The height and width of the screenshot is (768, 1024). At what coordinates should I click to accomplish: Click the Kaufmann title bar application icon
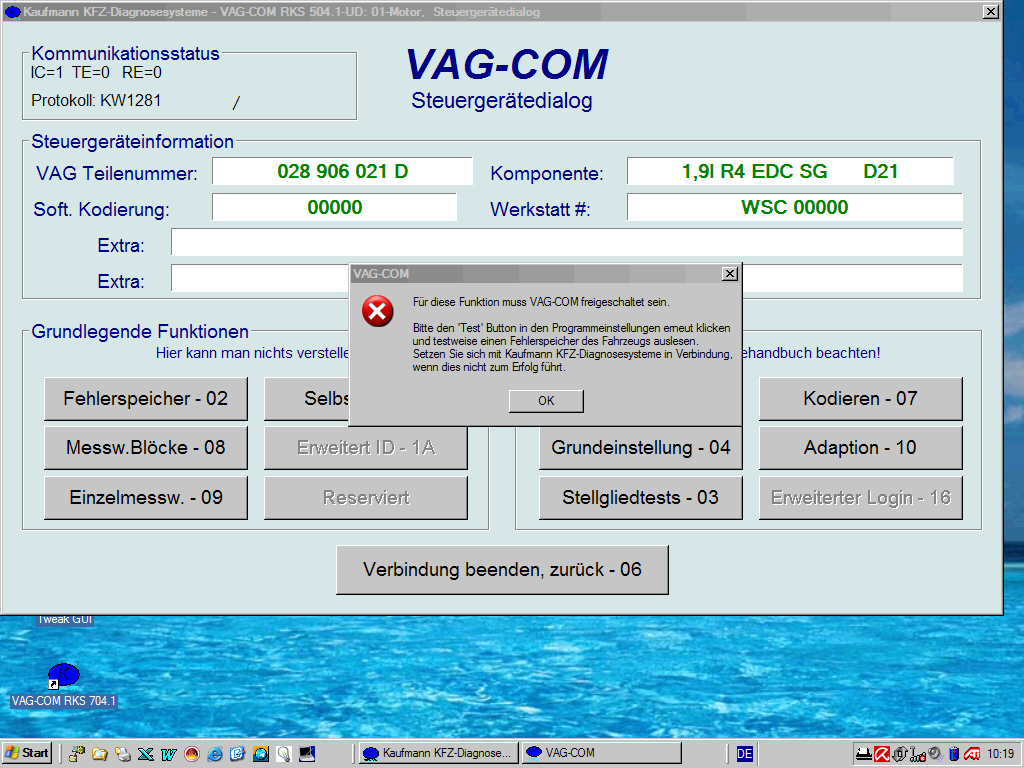click(12, 12)
